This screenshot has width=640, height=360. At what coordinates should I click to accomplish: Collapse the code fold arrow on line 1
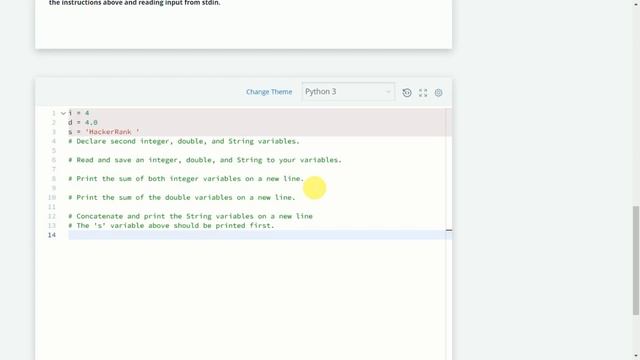click(x=63, y=113)
